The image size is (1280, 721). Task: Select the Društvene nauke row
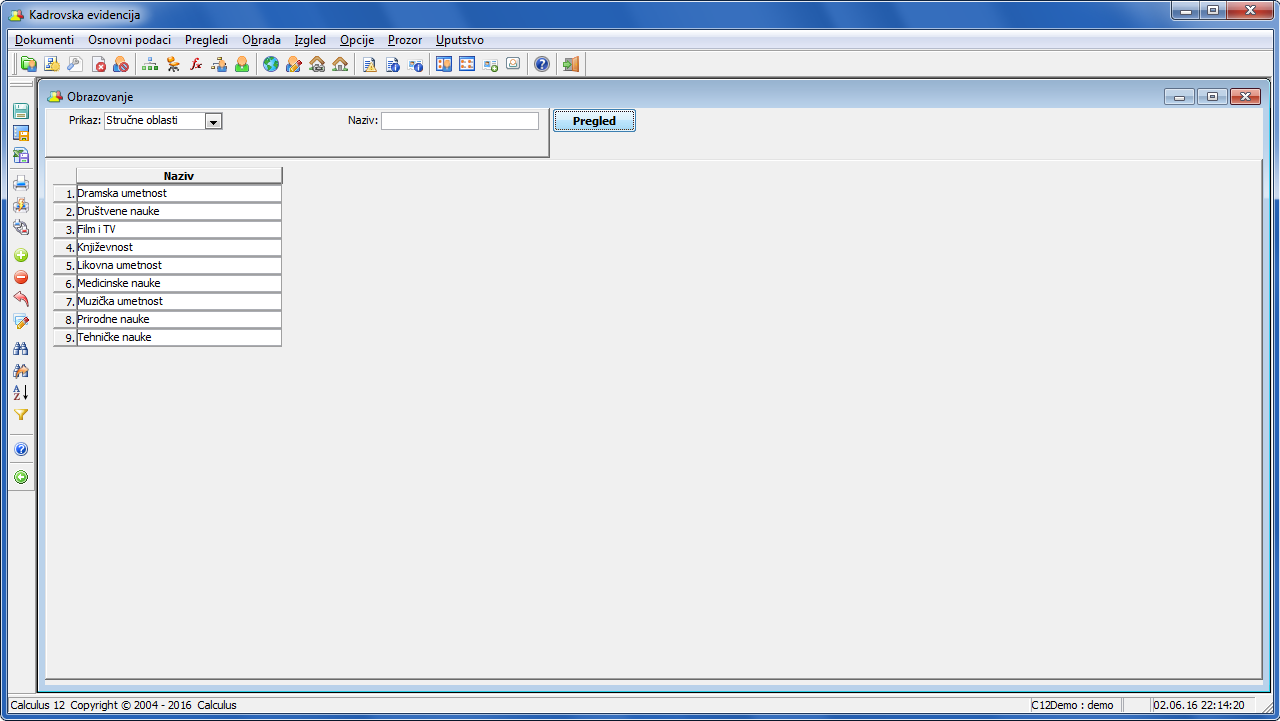[x=179, y=211]
